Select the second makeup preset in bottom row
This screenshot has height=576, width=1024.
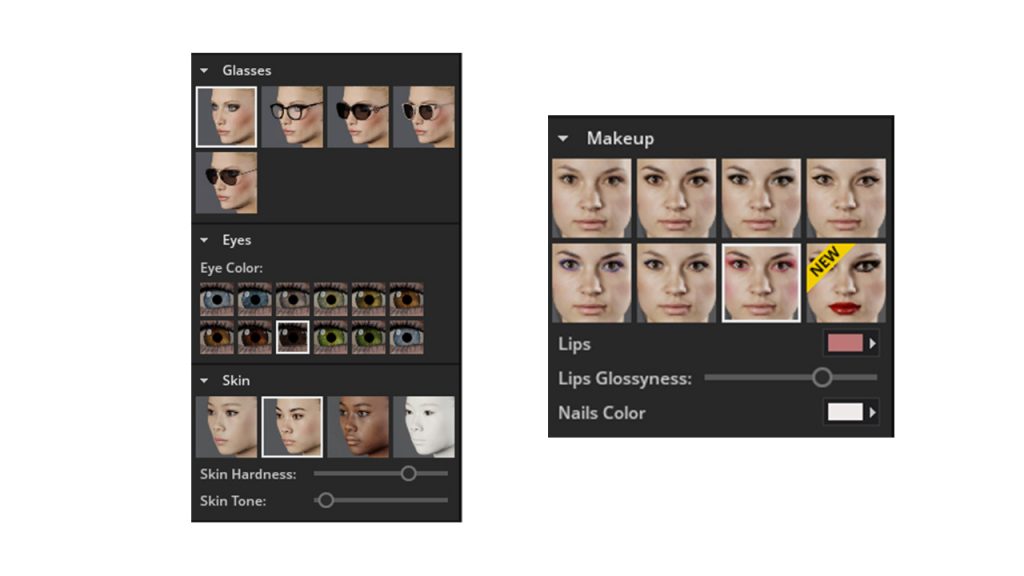click(677, 283)
